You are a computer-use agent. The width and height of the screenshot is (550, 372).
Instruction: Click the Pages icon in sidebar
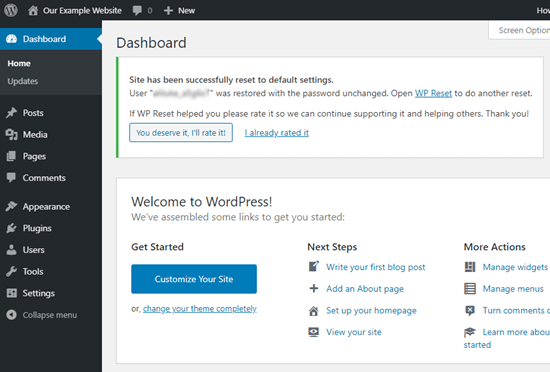pos(11,156)
